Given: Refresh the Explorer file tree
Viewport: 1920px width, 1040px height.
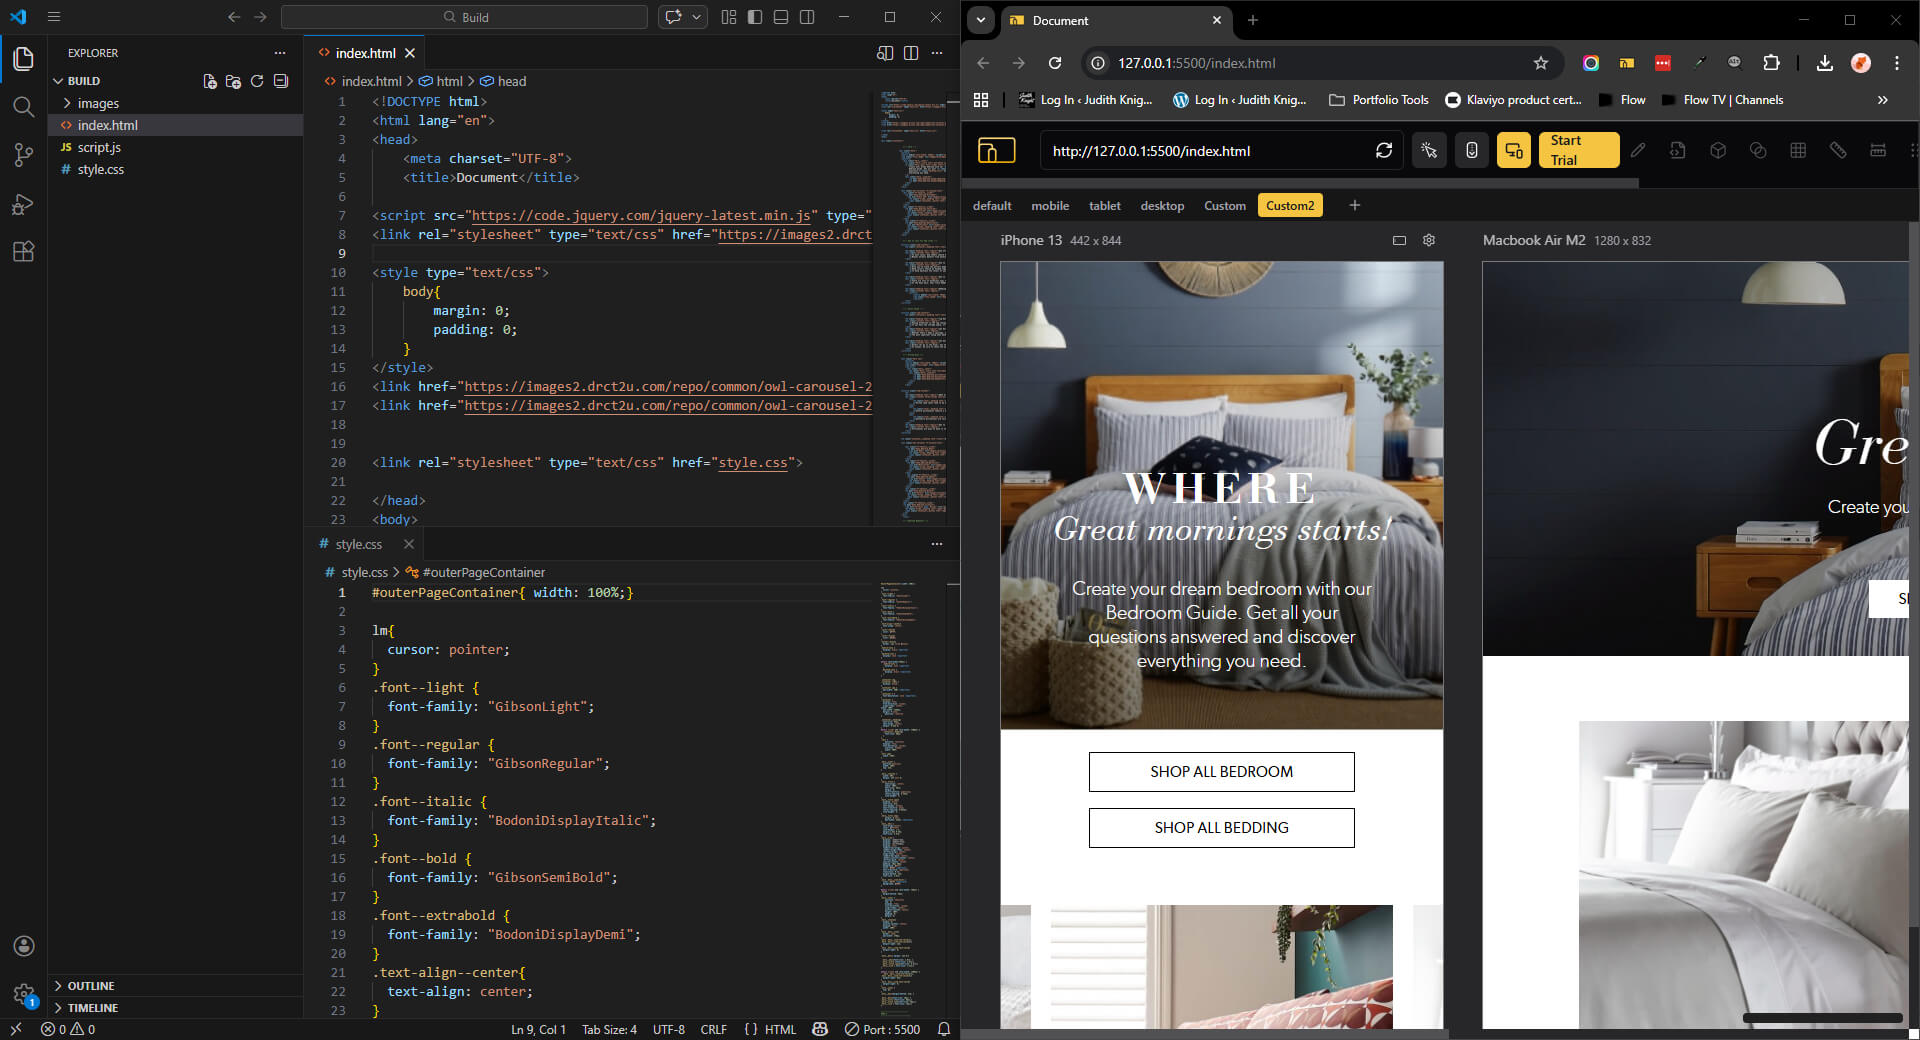Looking at the screenshot, I should click(257, 81).
